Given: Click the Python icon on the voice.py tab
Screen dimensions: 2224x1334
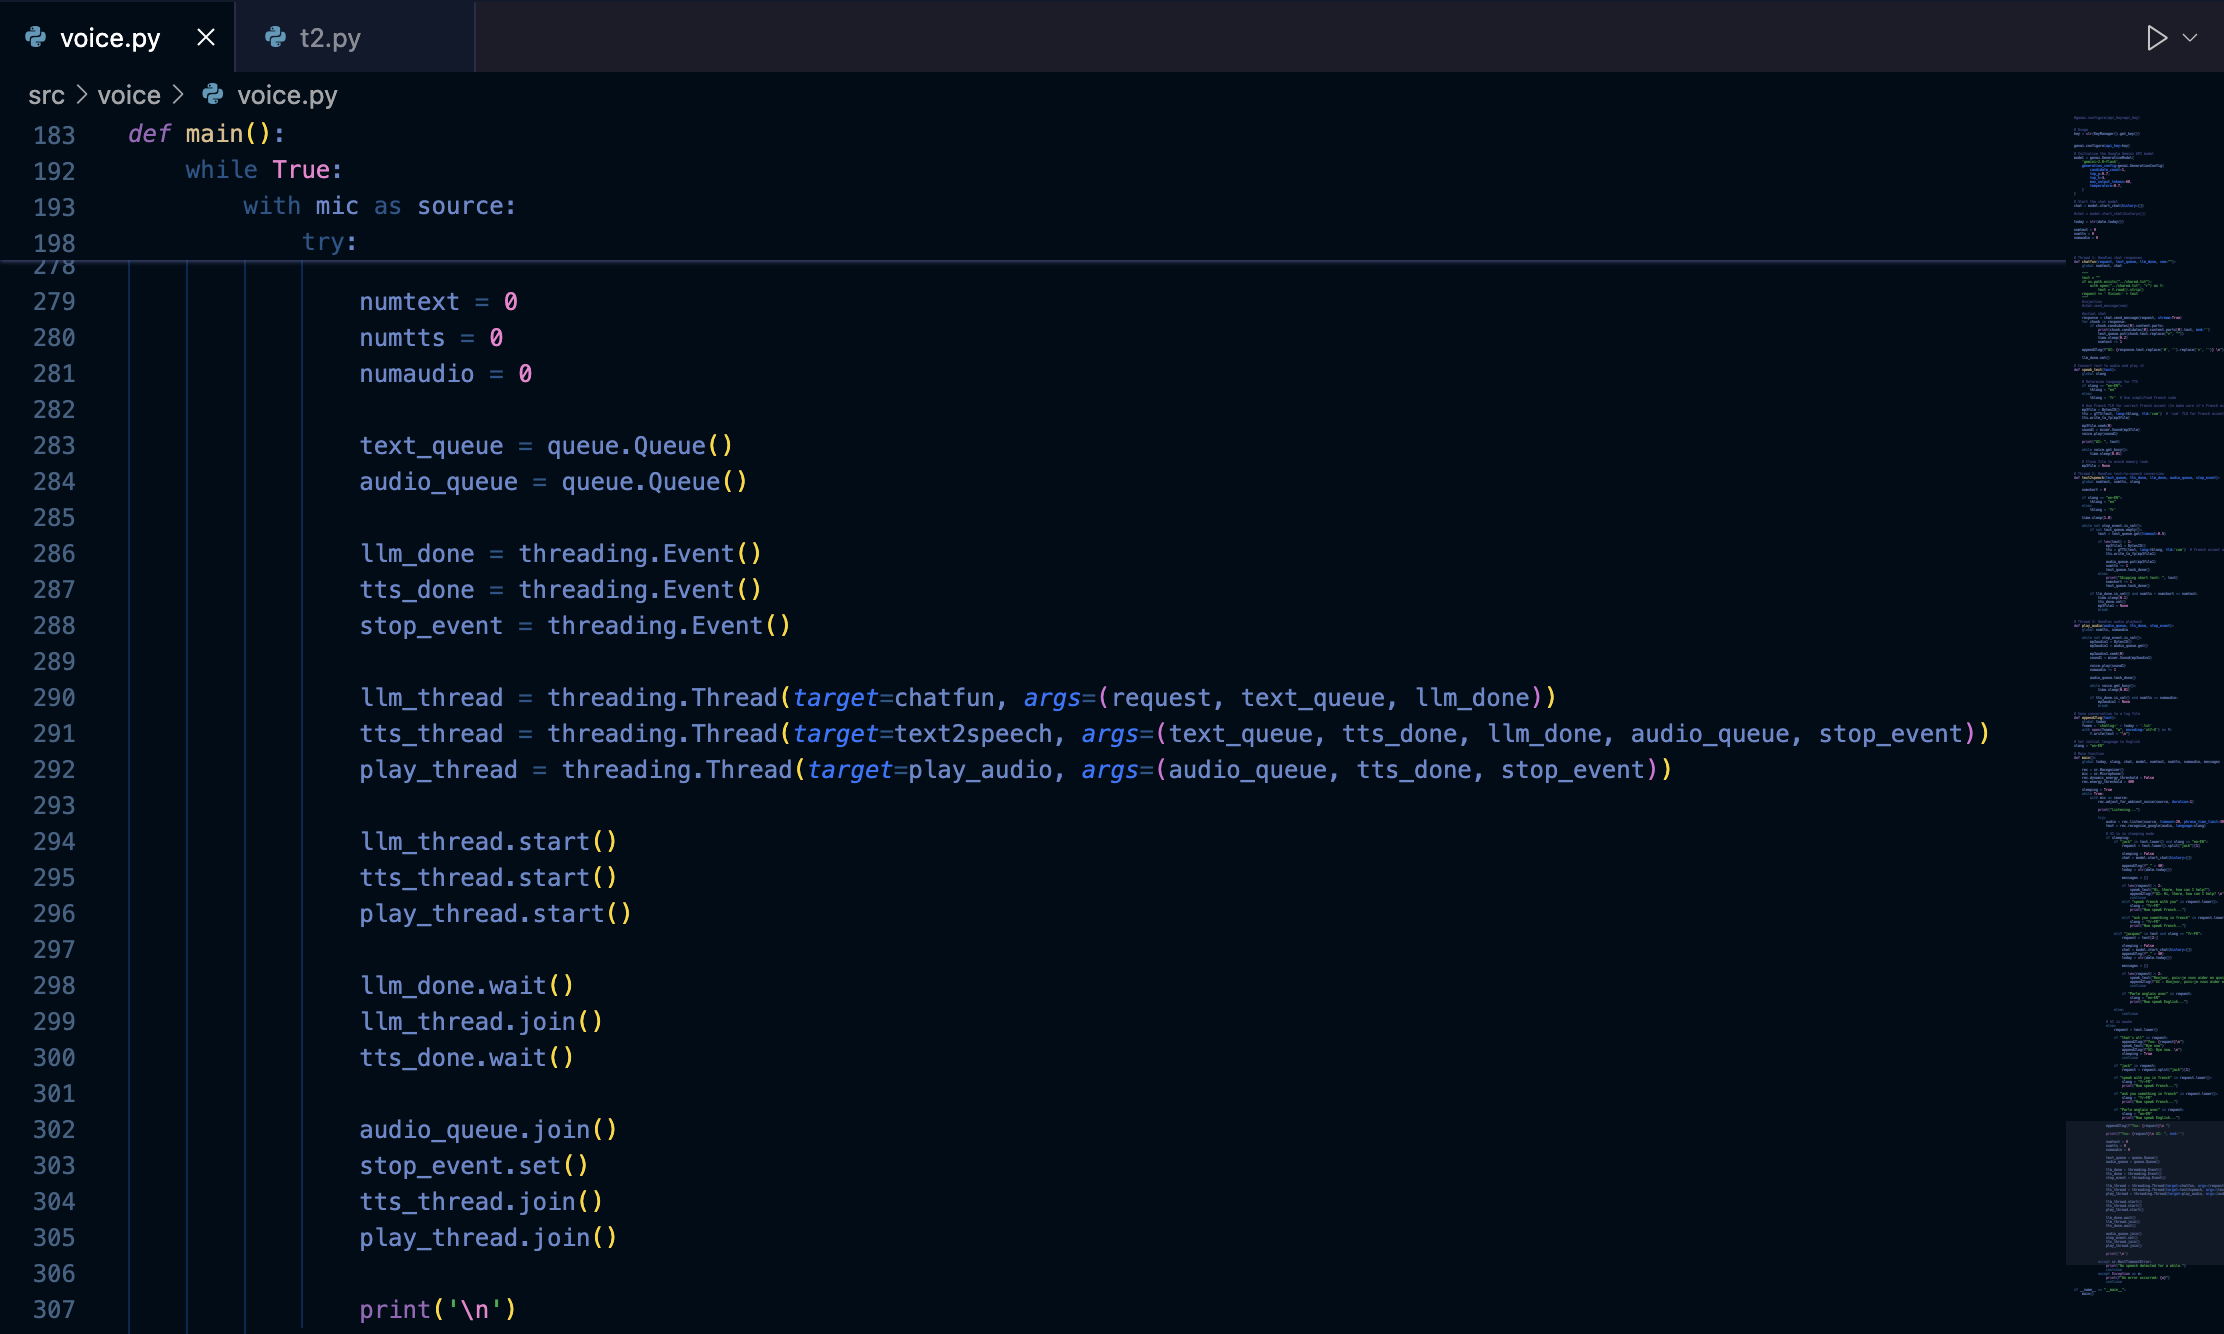Looking at the screenshot, I should pyautogui.click(x=36, y=38).
